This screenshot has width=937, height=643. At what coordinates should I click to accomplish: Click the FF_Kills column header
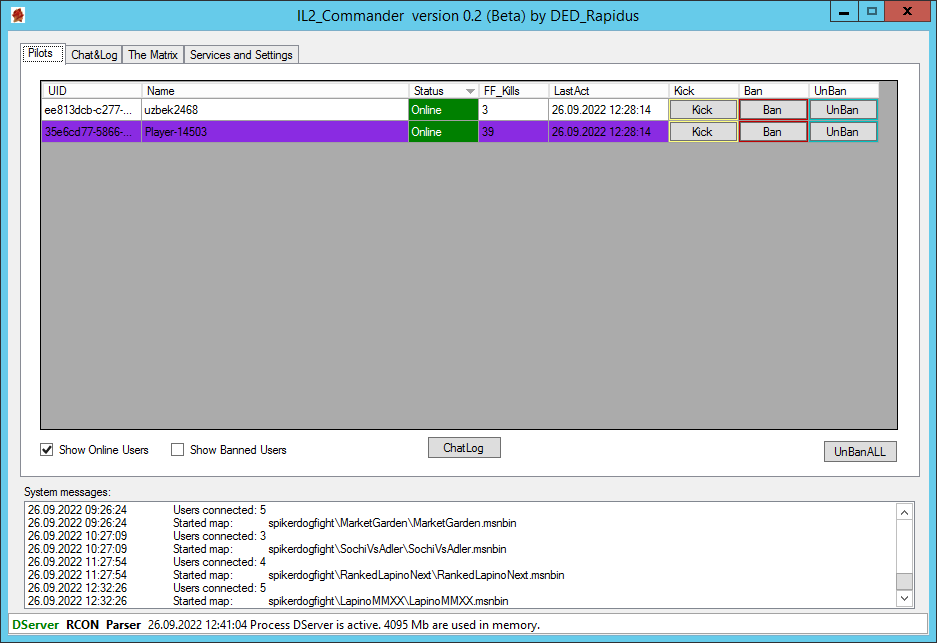513,91
